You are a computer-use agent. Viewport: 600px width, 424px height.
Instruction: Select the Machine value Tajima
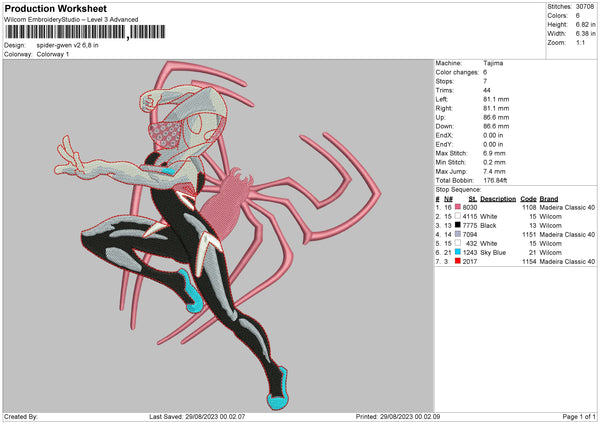coord(493,63)
